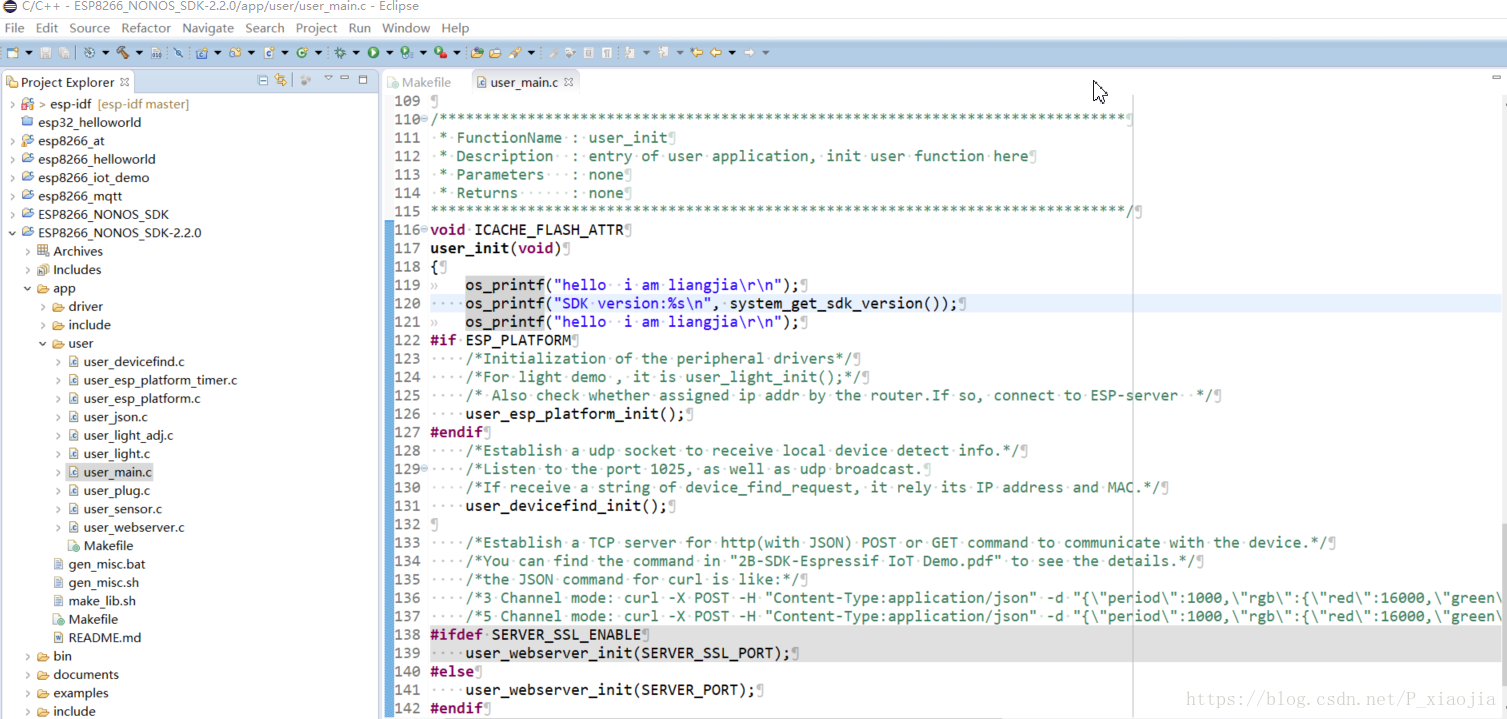Collapse the app folder
This screenshot has width=1507, height=719.
click(x=27, y=288)
